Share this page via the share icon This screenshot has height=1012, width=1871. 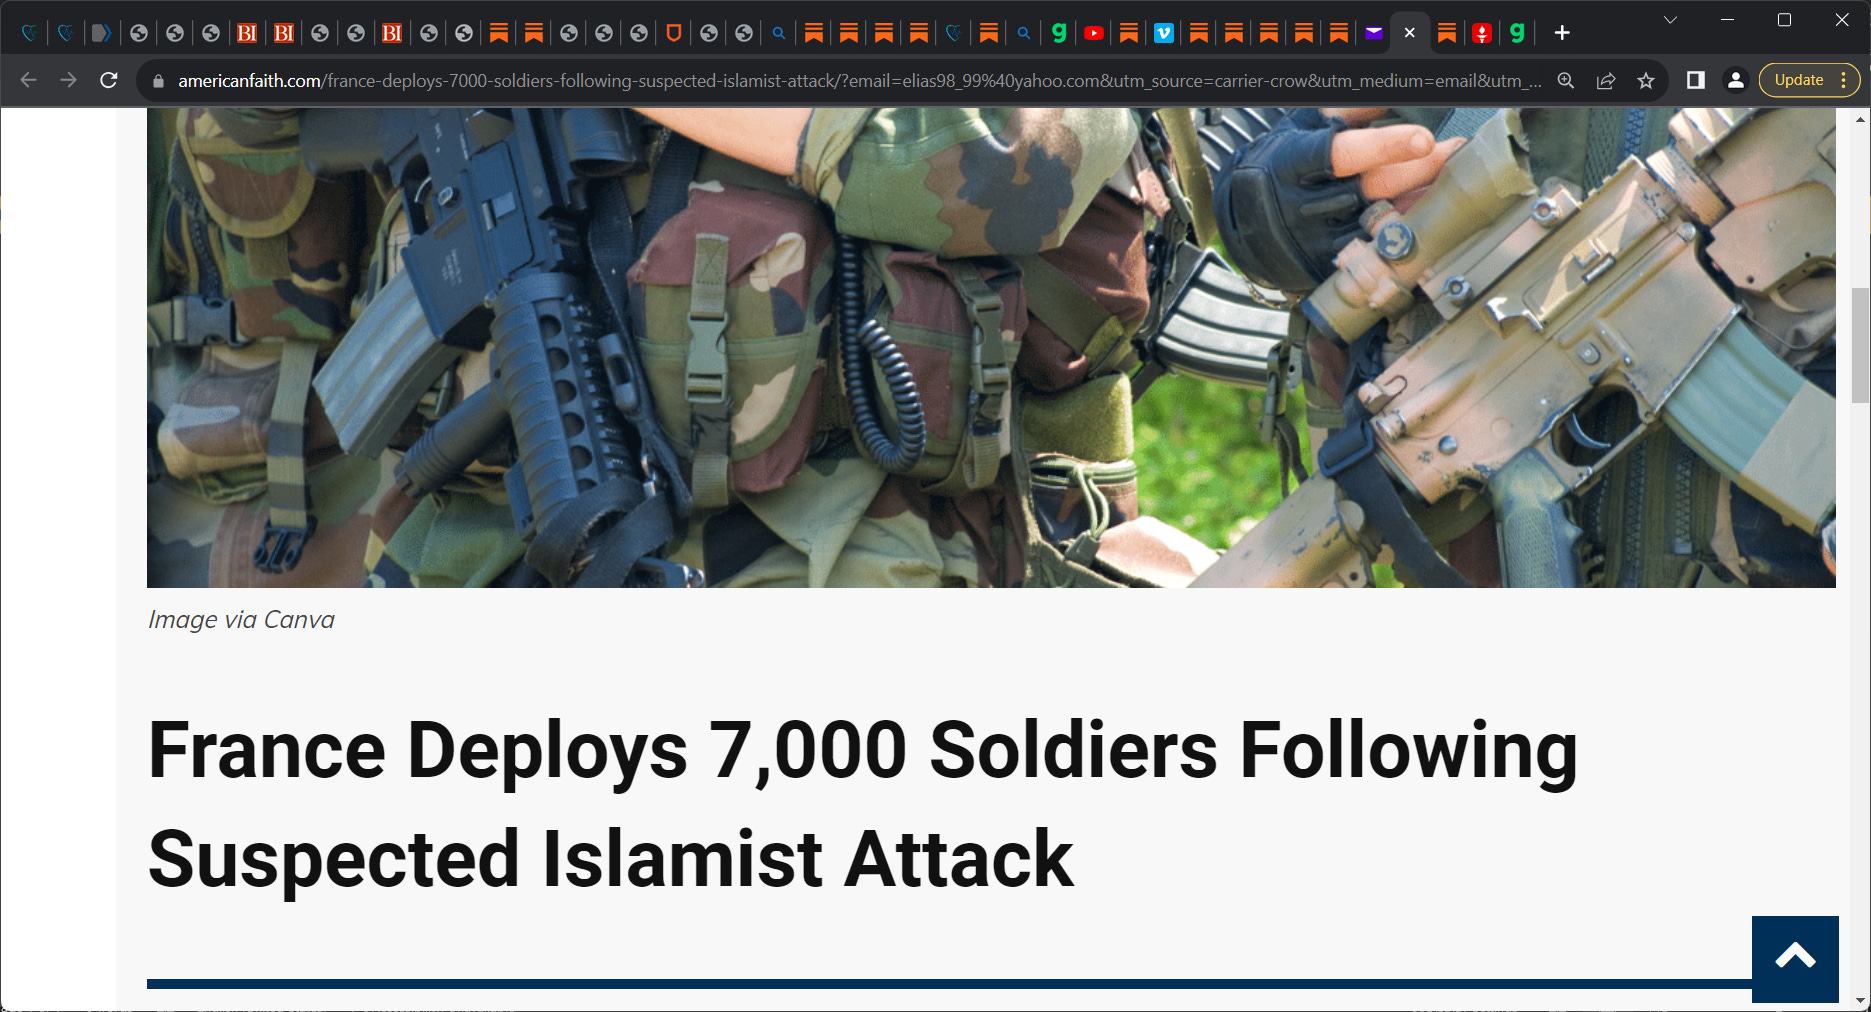1606,81
